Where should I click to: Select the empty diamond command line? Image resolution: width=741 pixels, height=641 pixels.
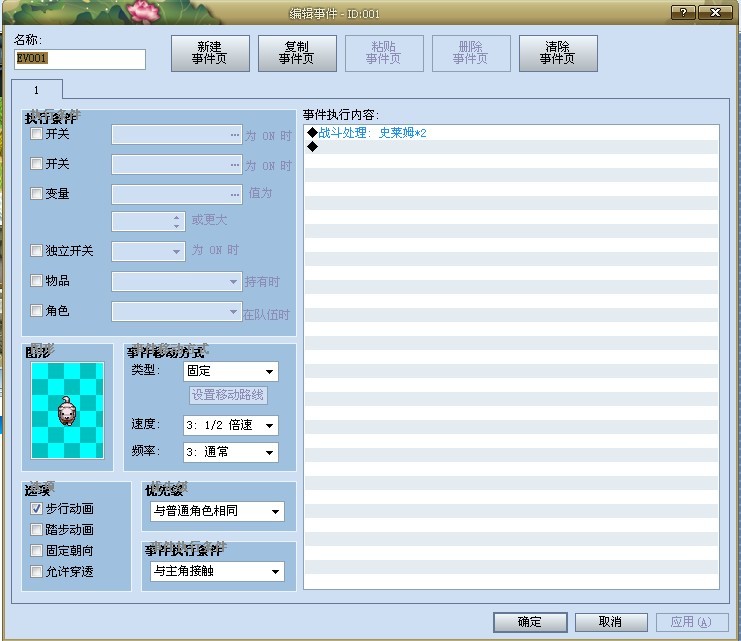(511, 147)
